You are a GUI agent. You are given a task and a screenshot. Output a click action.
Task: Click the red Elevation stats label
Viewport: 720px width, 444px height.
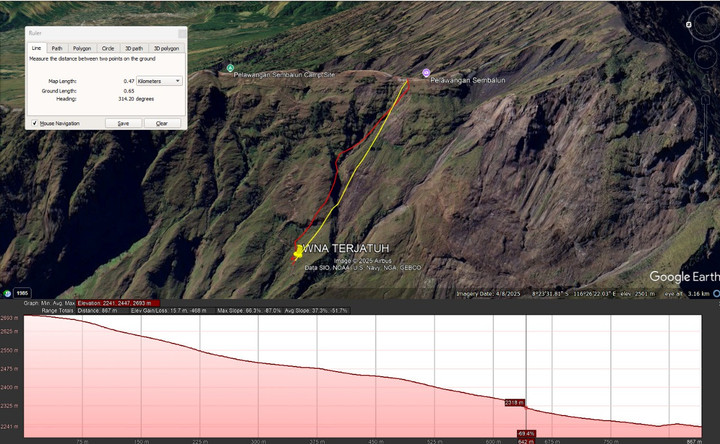(116, 302)
